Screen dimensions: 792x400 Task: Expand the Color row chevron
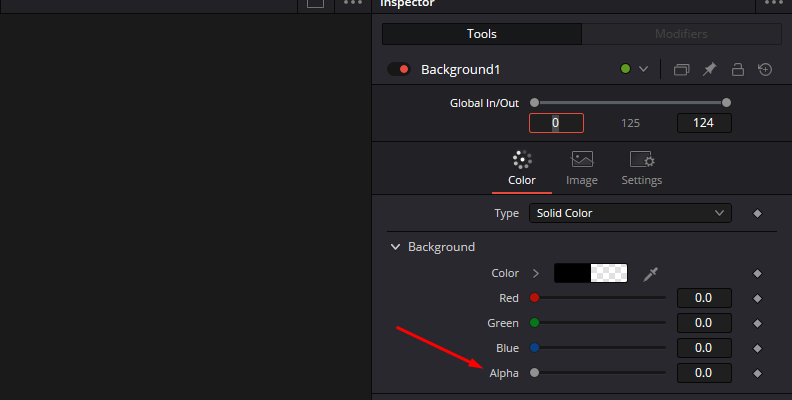[535, 273]
